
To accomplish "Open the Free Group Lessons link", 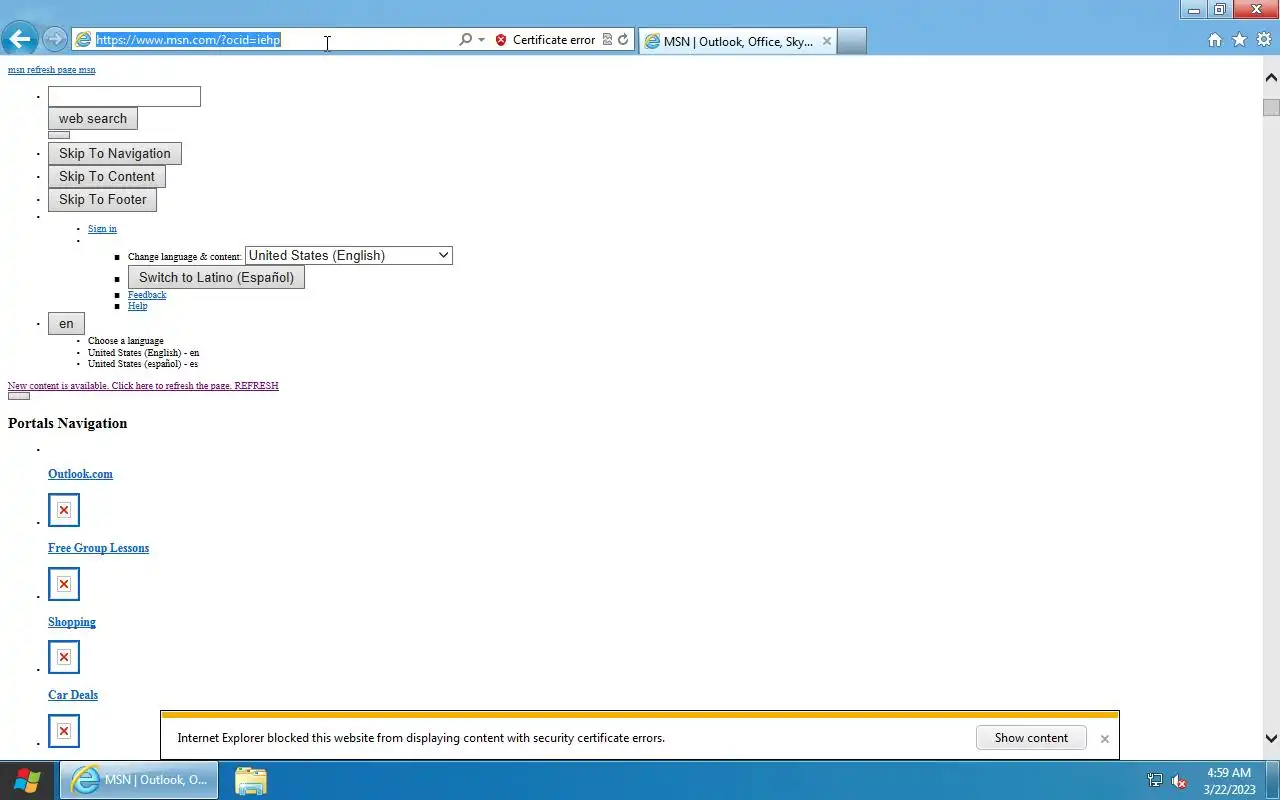I will pos(98,548).
